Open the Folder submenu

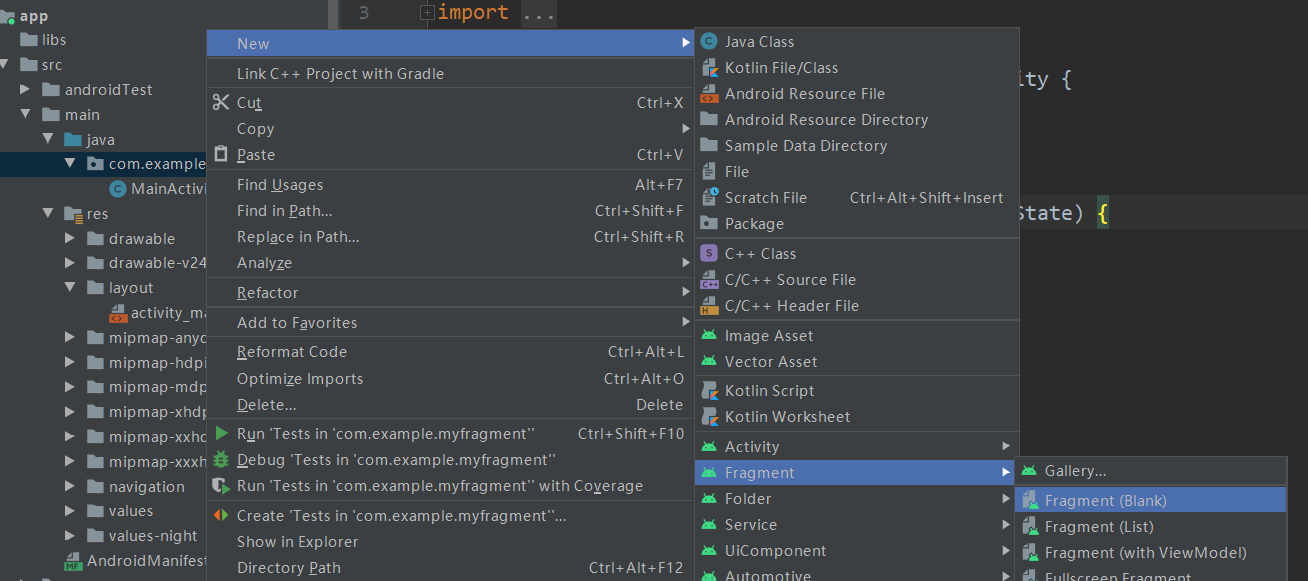point(857,499)
